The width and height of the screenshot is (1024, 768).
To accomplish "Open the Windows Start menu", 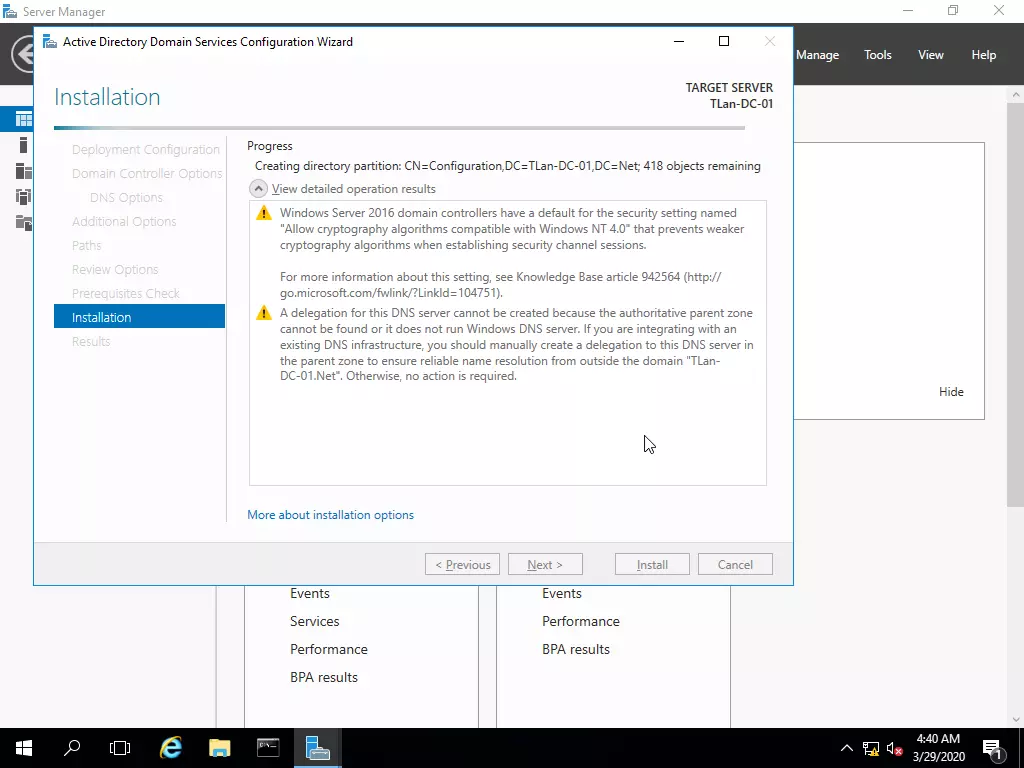I will [x=24, y=748].
